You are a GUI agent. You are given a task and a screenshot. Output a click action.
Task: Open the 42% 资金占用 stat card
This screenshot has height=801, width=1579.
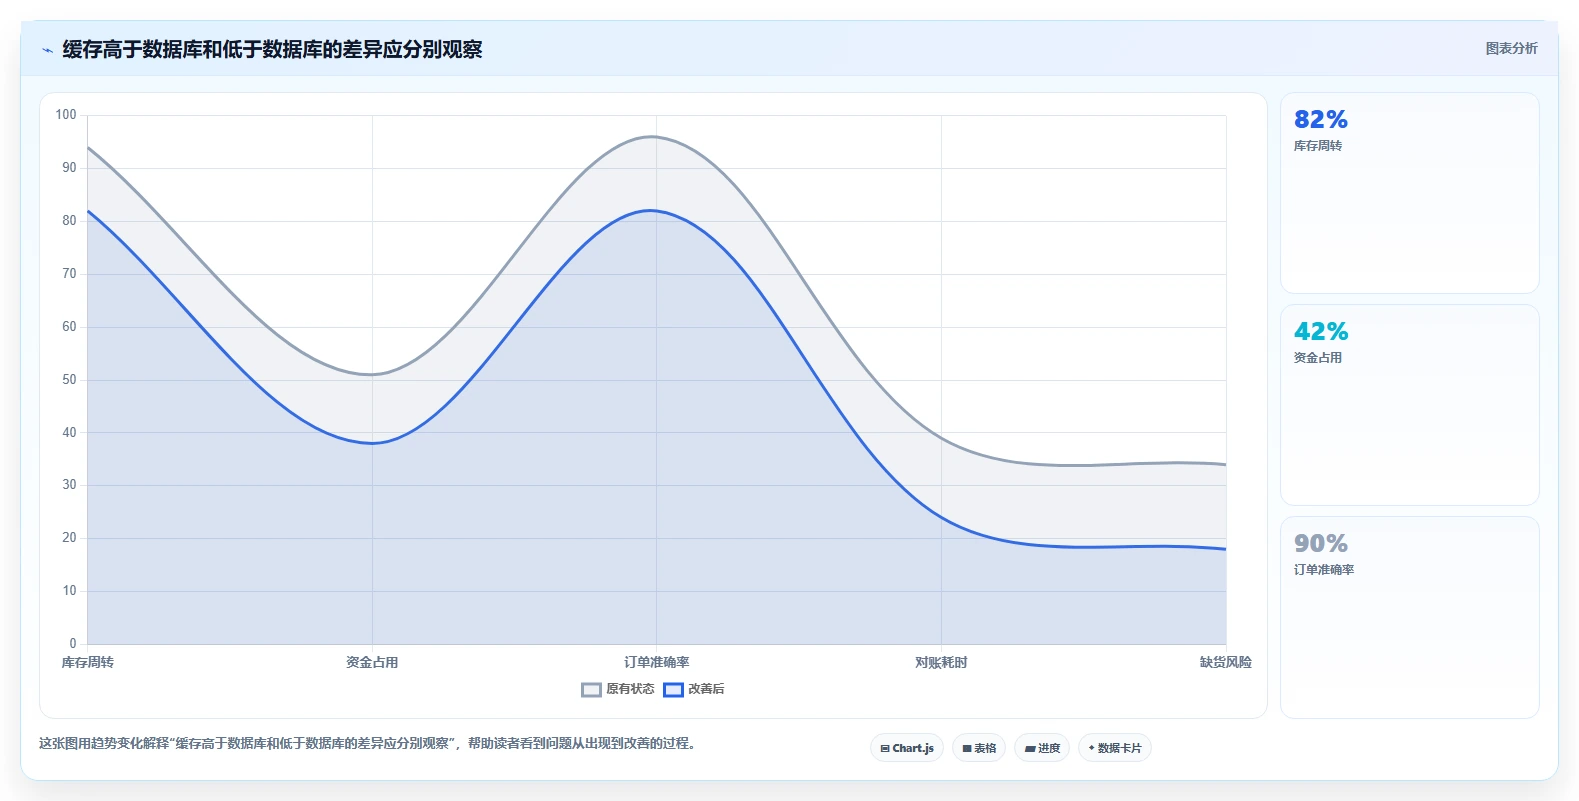[1409, 405]
